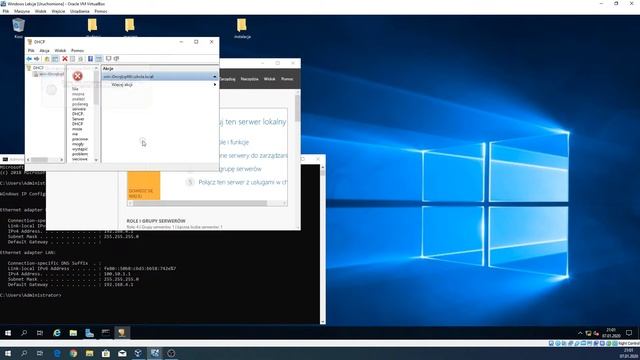
Task: Open File Explorer on the guest taskbar
Action: click(73, 333)
